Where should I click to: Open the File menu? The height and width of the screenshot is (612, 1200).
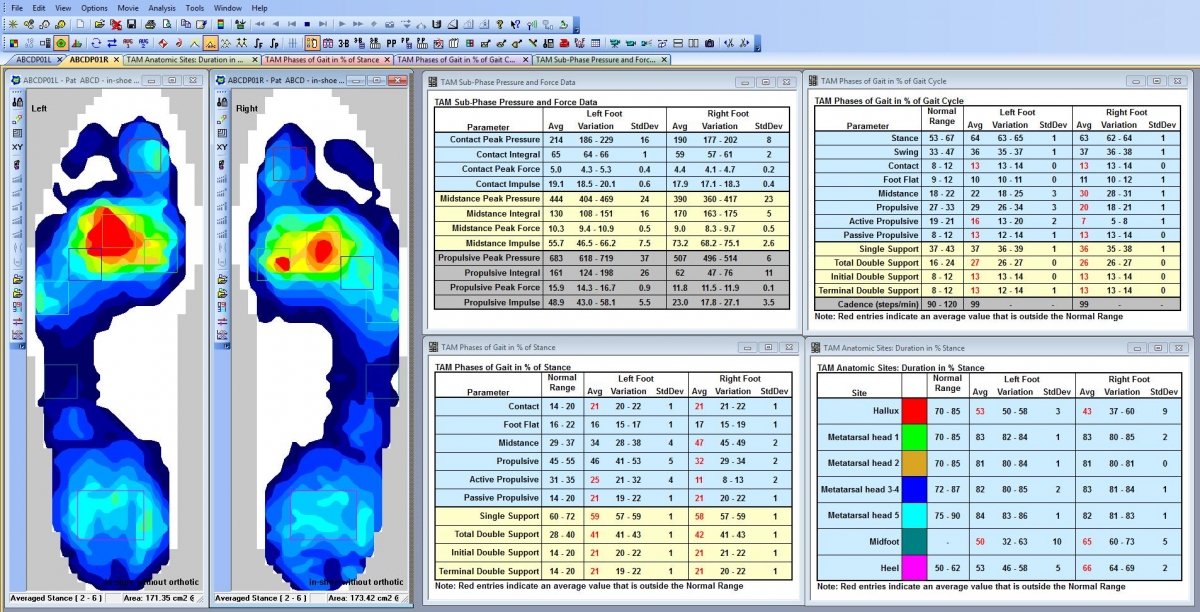[16, 8]
